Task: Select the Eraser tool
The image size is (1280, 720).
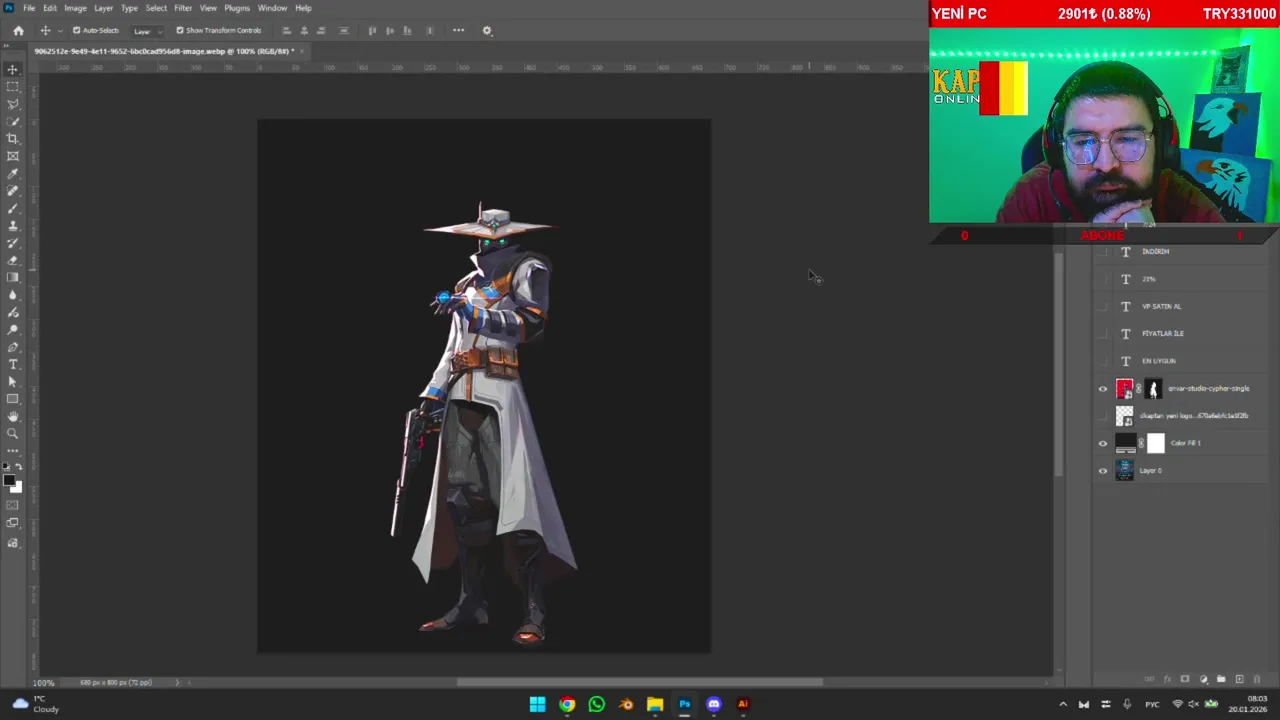Action: click(13, 260)
